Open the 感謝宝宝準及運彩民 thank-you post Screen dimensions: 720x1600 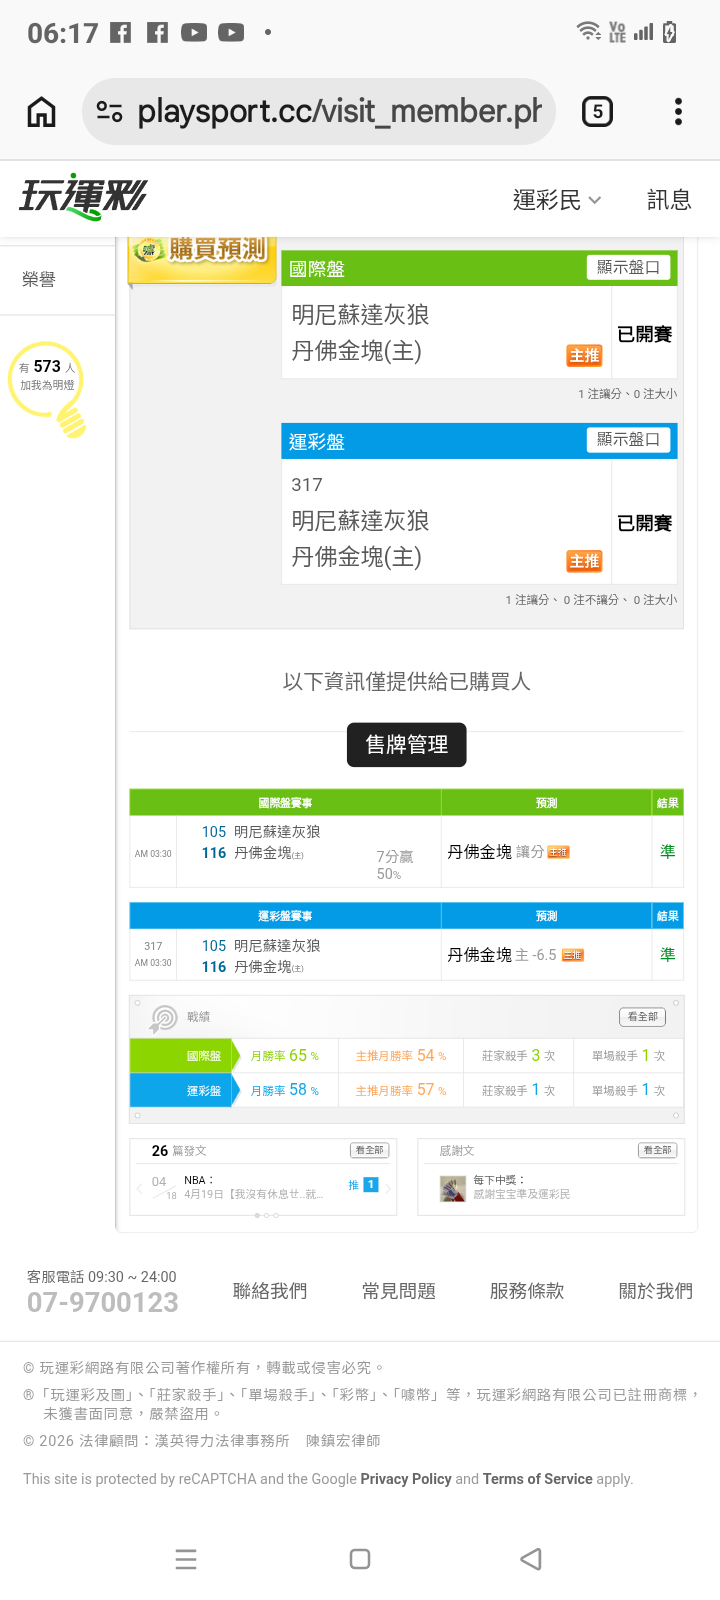click(x=522, y=1194)
